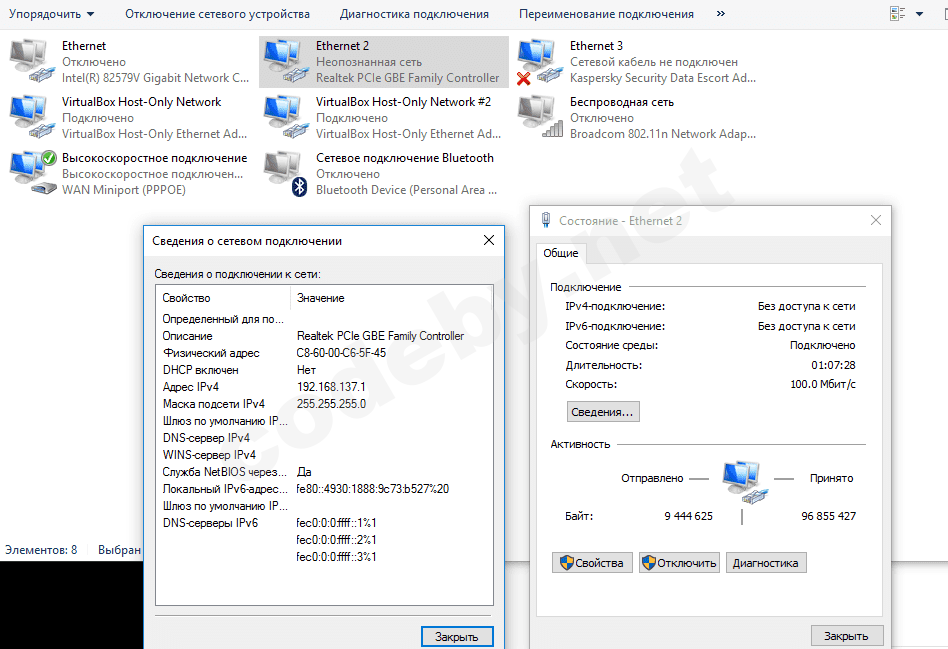Close the Состояние - Ethernet 2 window
The image size is (948, 649).
[x=875, y=220]
